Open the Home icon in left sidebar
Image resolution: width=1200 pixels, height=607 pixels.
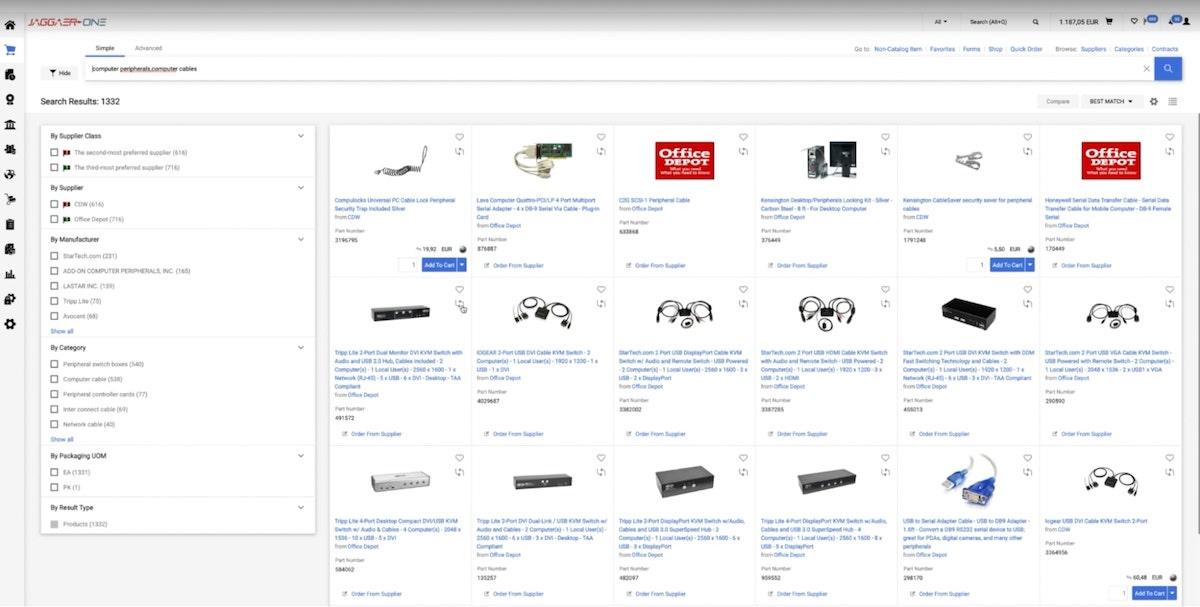pos(10,24)
